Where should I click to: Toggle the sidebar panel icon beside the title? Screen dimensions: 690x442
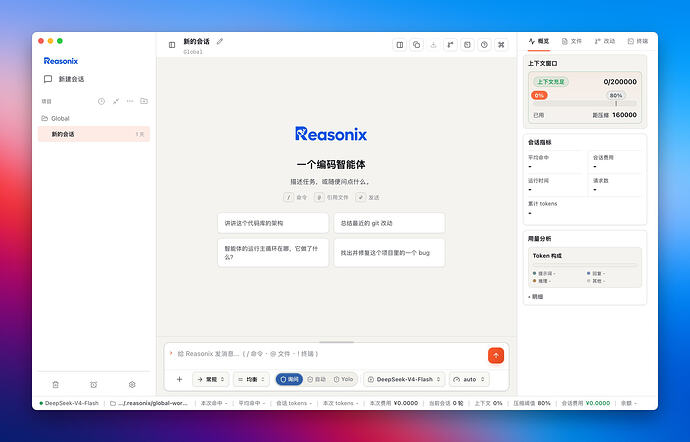point(172,45)
